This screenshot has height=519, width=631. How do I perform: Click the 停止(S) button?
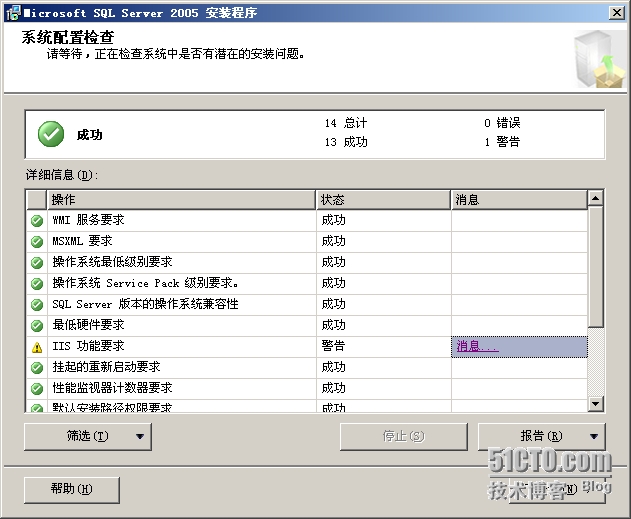coord(404,437)
